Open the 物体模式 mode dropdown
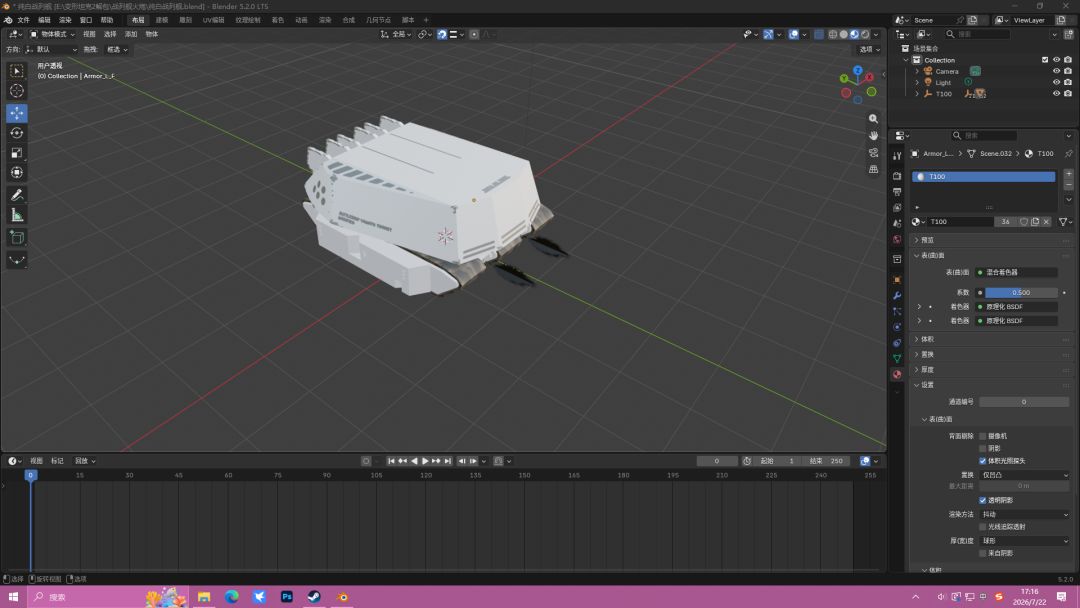This screenshot has height=608, width=1080. pyautogui.click(x=52, y=34)
